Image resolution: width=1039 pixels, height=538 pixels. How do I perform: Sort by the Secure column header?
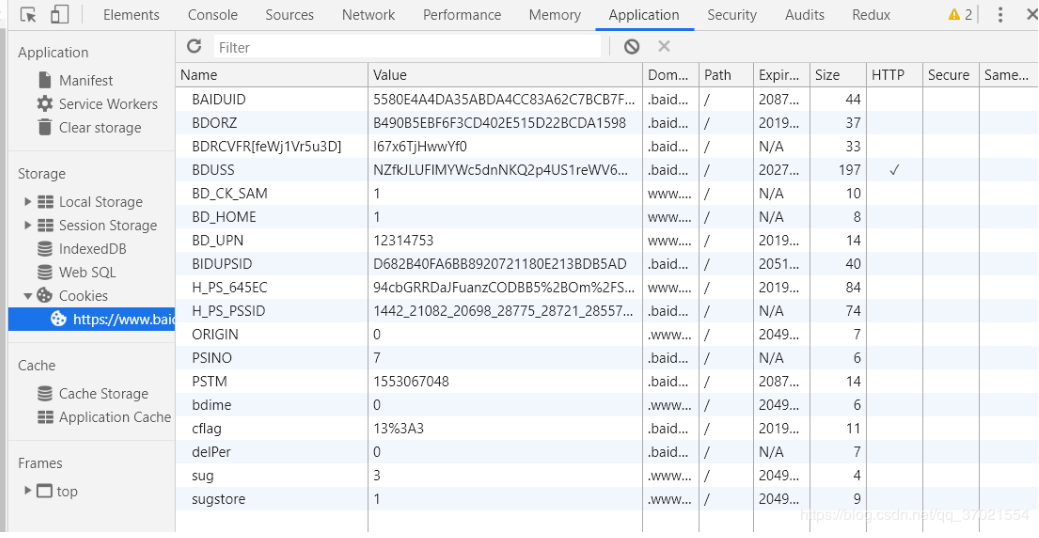pos(951,75)
